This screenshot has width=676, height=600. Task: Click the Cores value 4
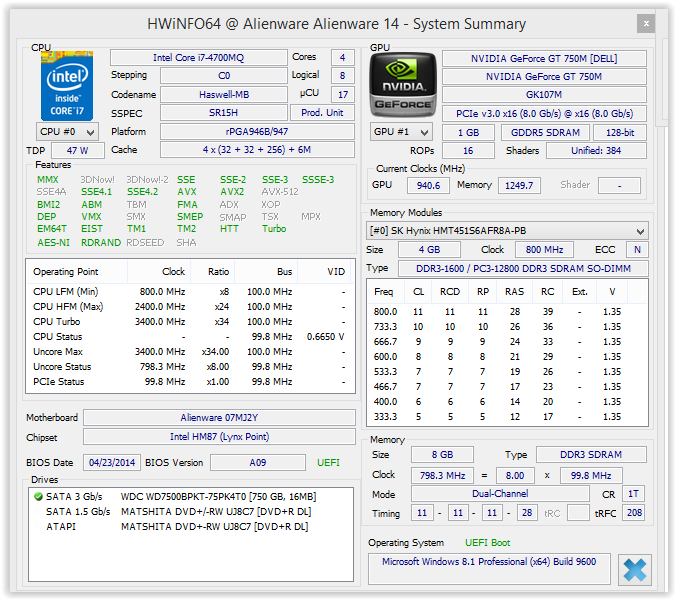point(343,57)
